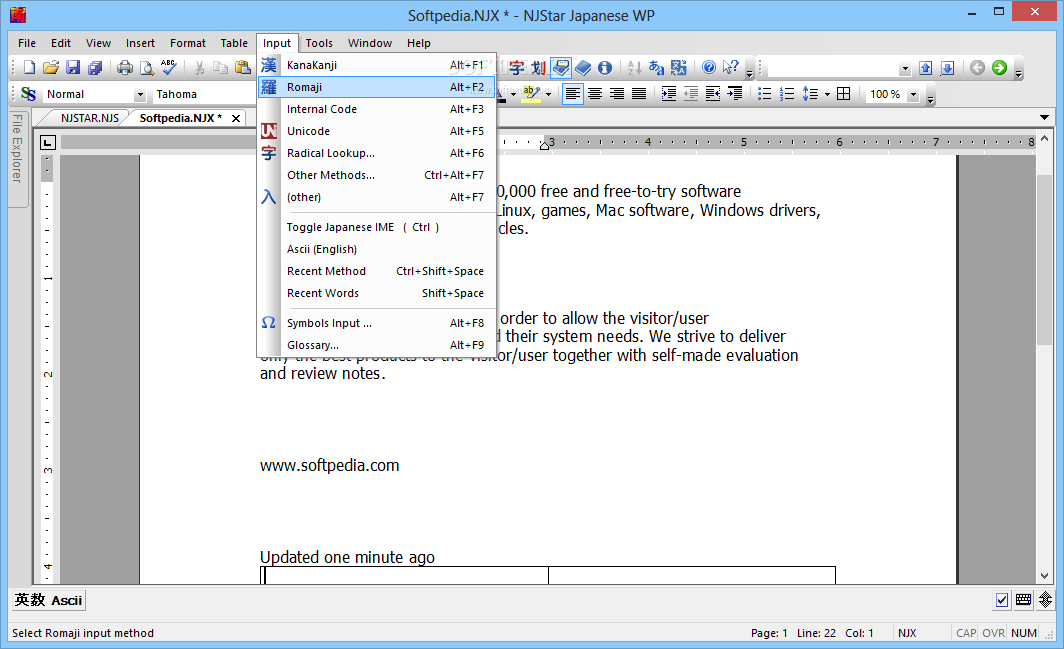Activate the What's This pointer help icon
The height and width of the screenshot is (649, 1064).
731,67
